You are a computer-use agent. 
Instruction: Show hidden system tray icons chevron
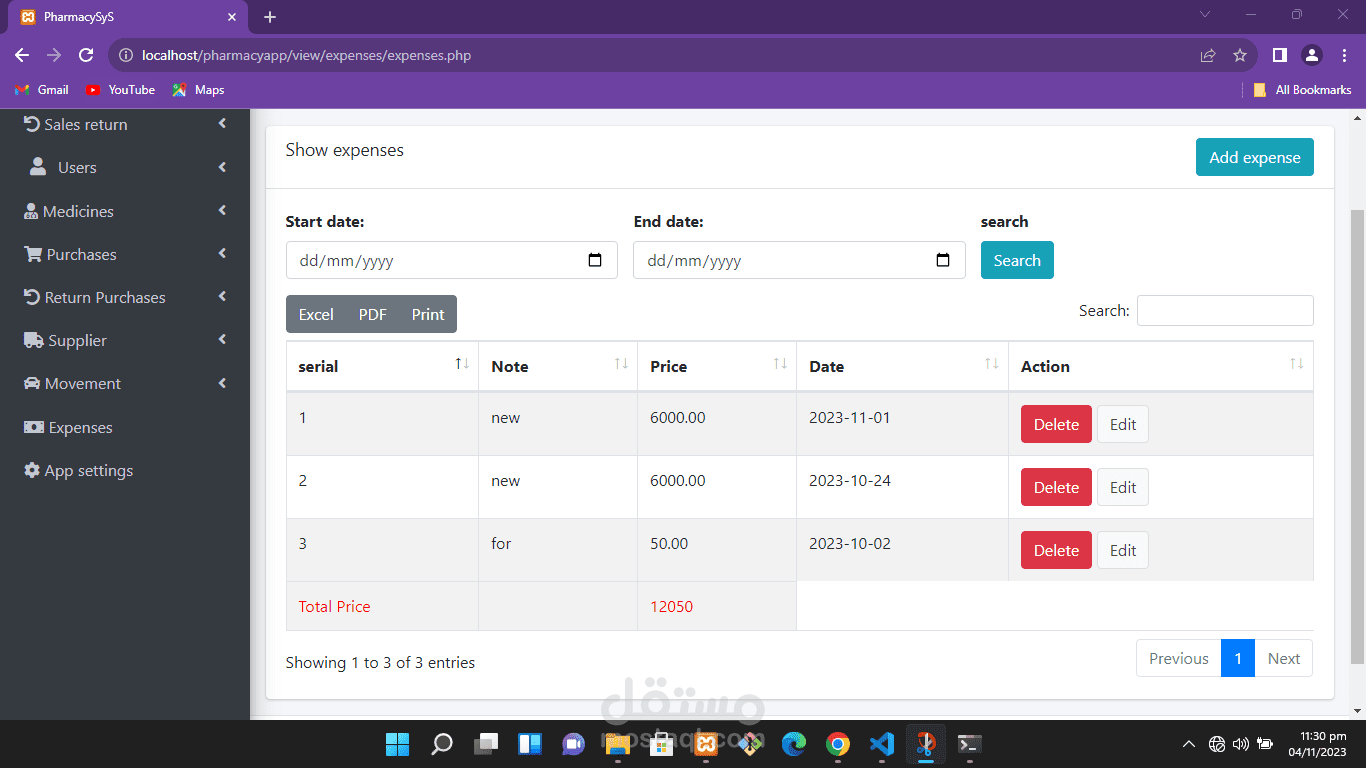(x=1188, y=744)
